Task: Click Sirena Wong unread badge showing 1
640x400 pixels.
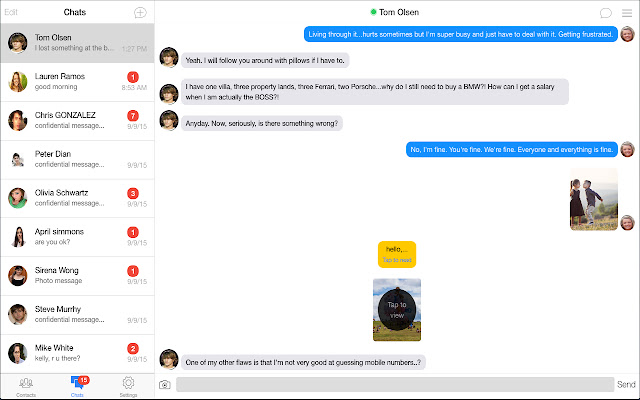Action: coord(133,271)
